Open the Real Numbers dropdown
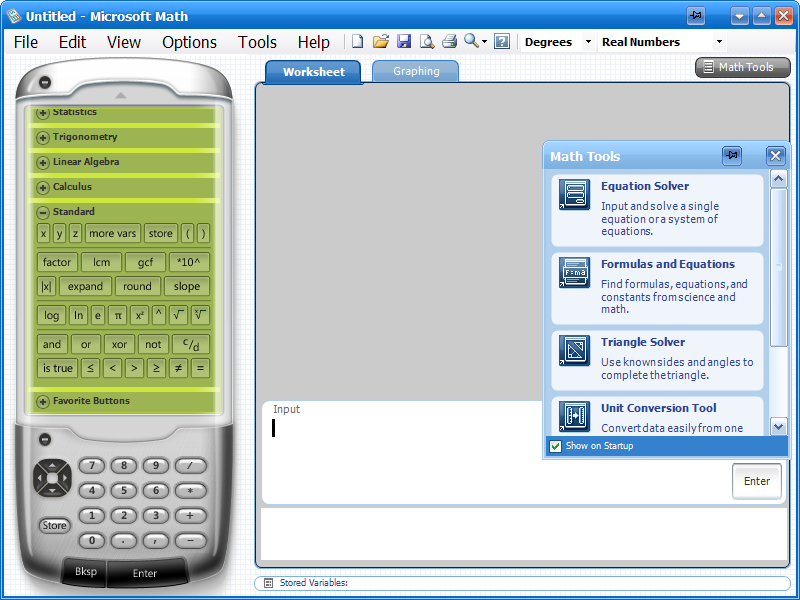800x600 pixels. (719, 42)
